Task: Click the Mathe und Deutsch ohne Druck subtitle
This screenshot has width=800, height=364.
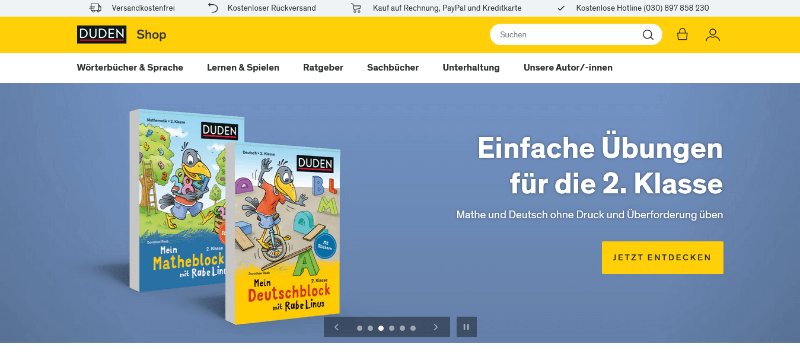Action: point(589,215)
